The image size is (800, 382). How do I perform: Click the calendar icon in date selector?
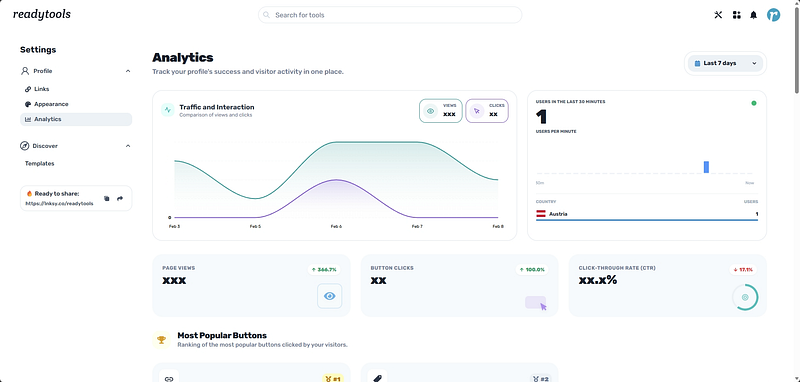[697, 63]
